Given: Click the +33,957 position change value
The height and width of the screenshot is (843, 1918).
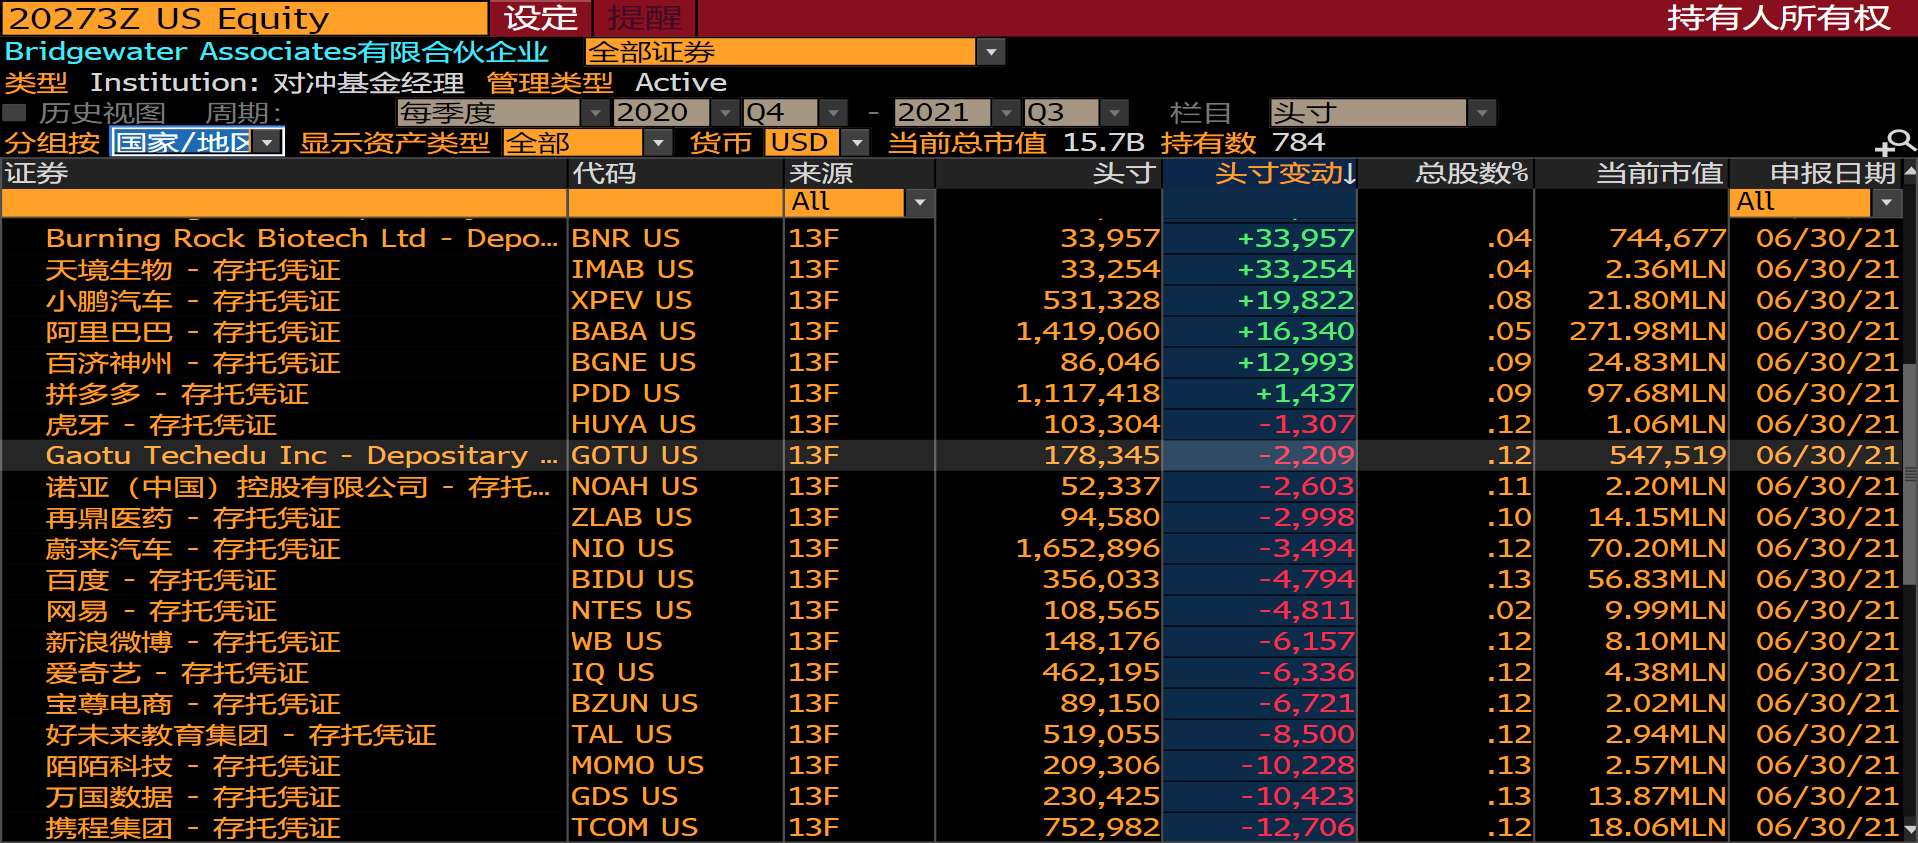Looking at the screenshot, I should [1296, 239].
